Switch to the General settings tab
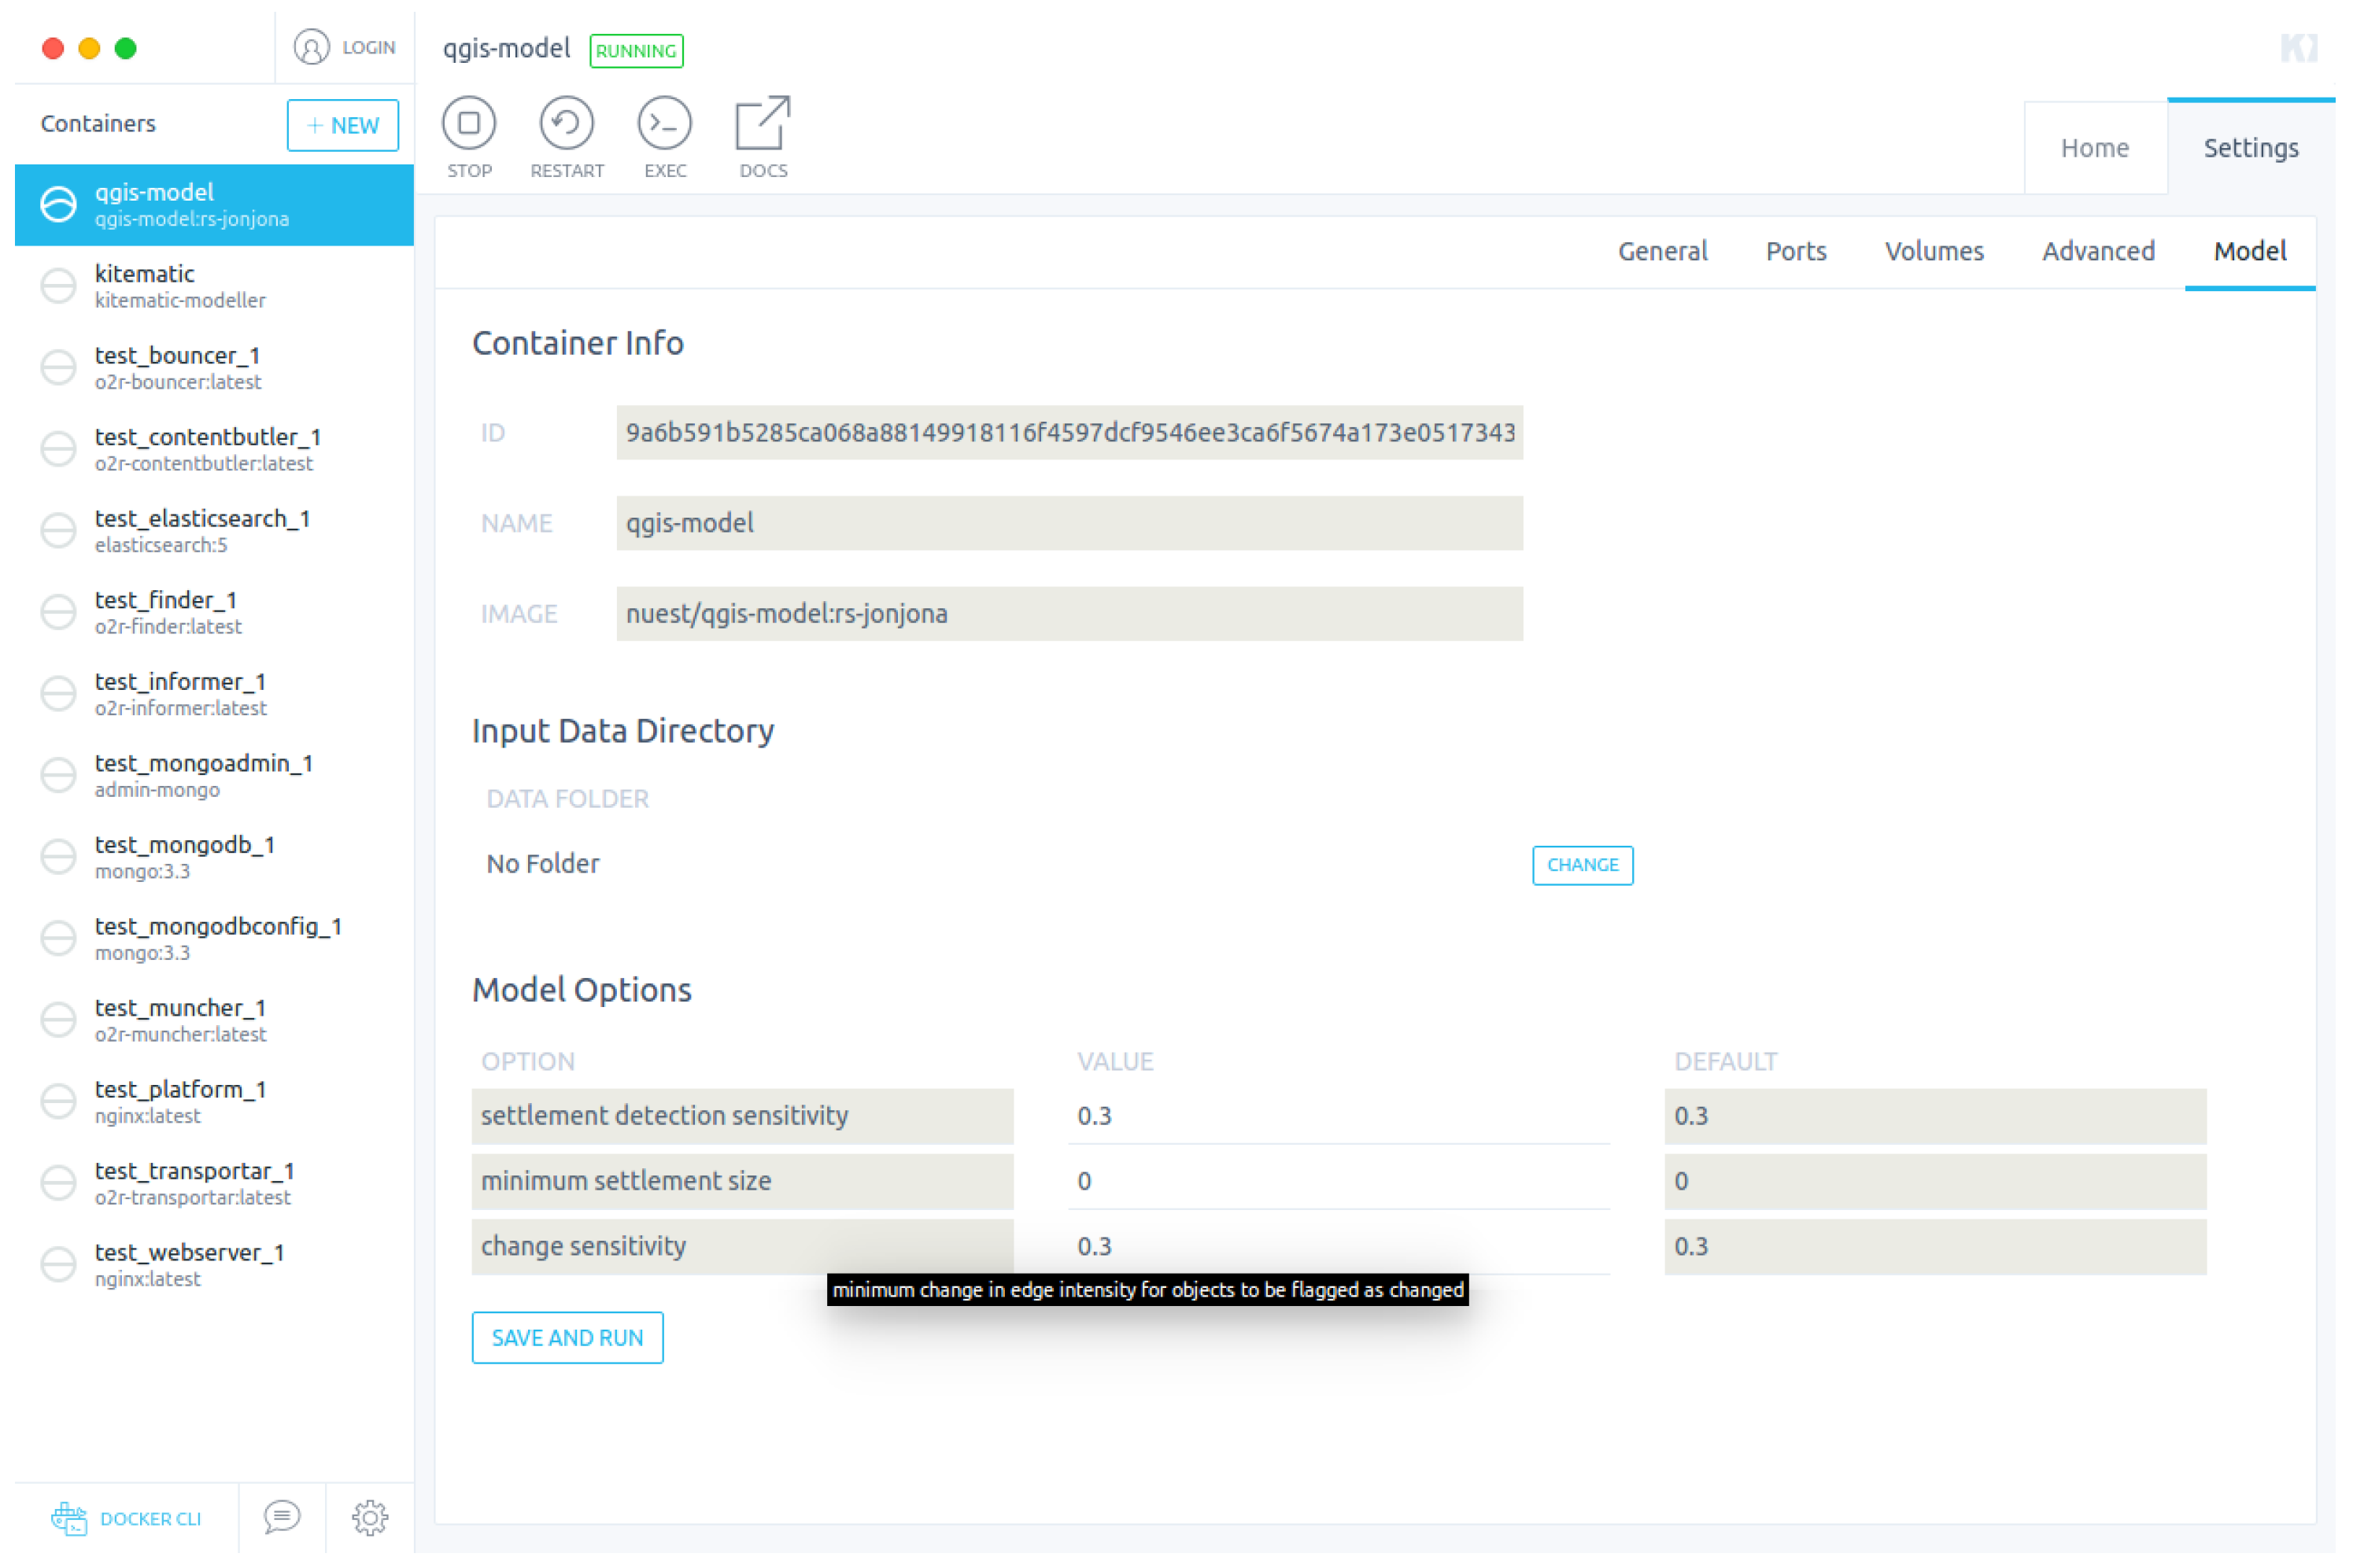This screenshot has width=2353, height=1568. [1662, 251]
